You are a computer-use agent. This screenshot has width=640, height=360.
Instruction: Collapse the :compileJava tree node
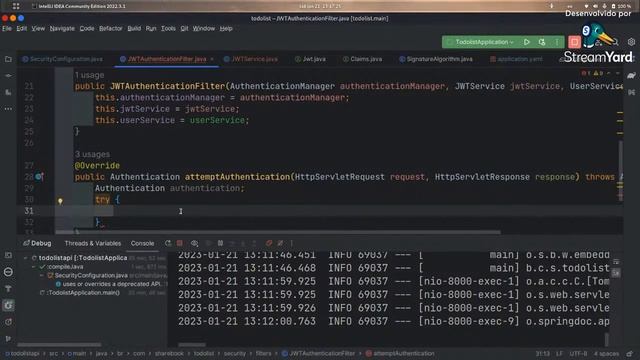tap(34, 267)
